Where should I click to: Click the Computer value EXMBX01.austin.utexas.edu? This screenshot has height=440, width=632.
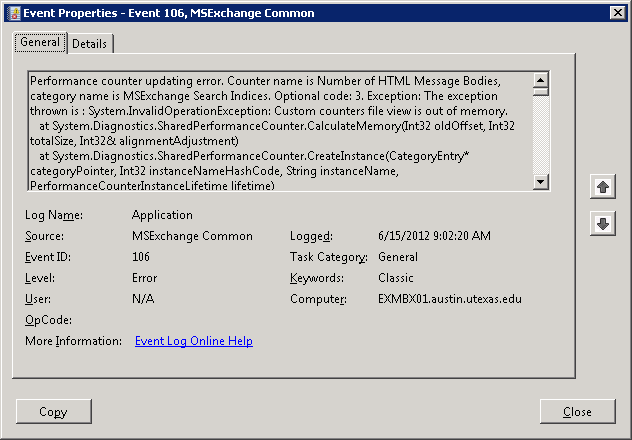tap(449, 300)
